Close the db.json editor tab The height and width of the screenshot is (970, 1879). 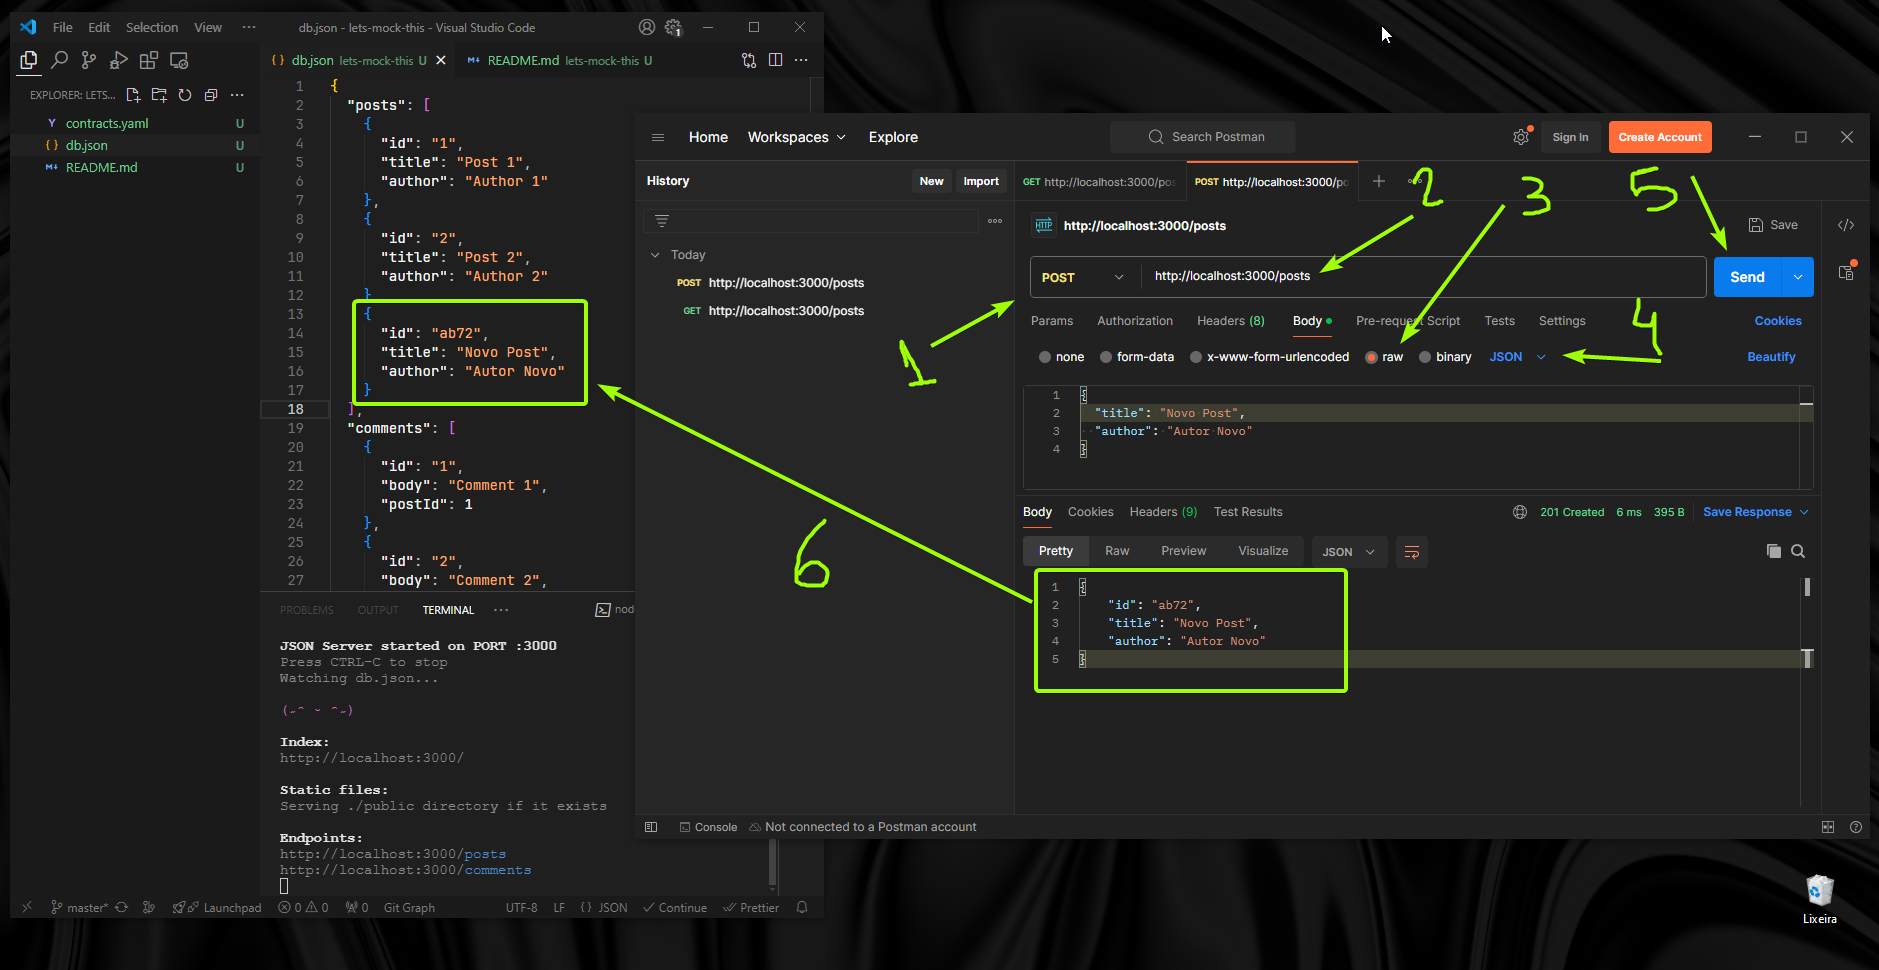pos(441,60)
